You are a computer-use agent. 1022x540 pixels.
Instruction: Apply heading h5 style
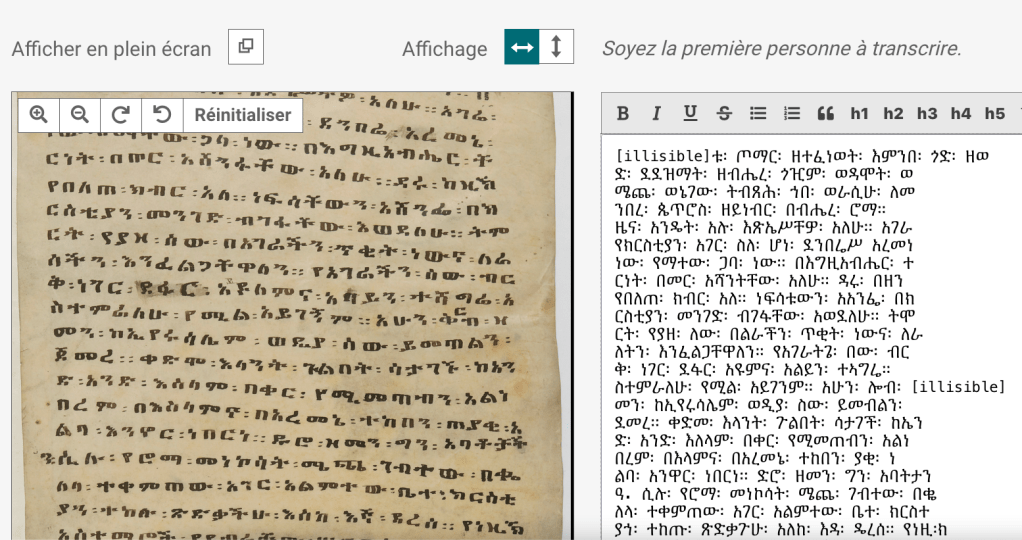[x=994, y=113]
